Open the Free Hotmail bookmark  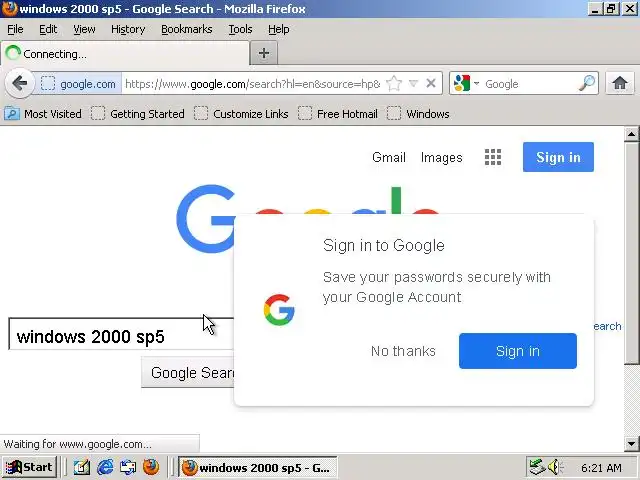[338, 114]
